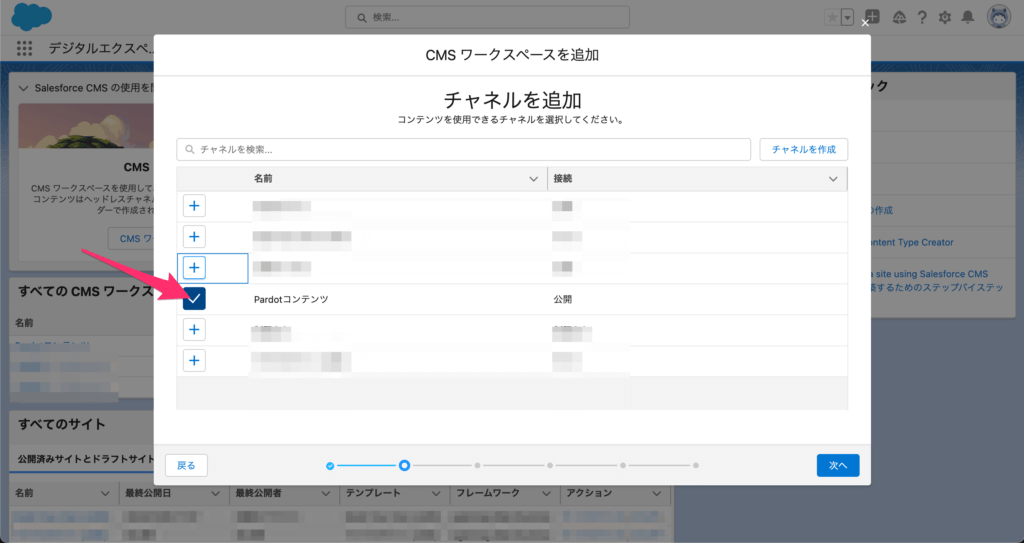This screenshot has width=1024, height=543.
Task: Expand the favorites list dropdown arrow
Action: click(x=848, y=18)
